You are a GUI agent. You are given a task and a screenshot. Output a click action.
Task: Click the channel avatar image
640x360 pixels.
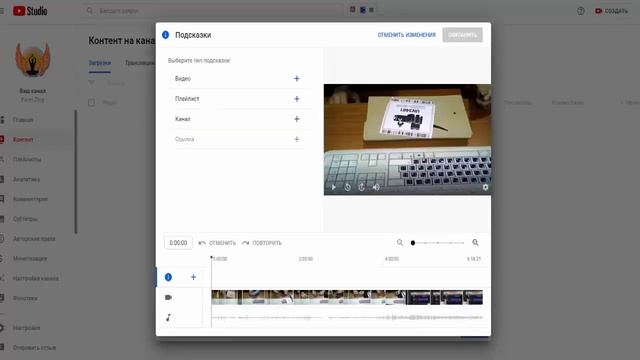tap(33, 60)
